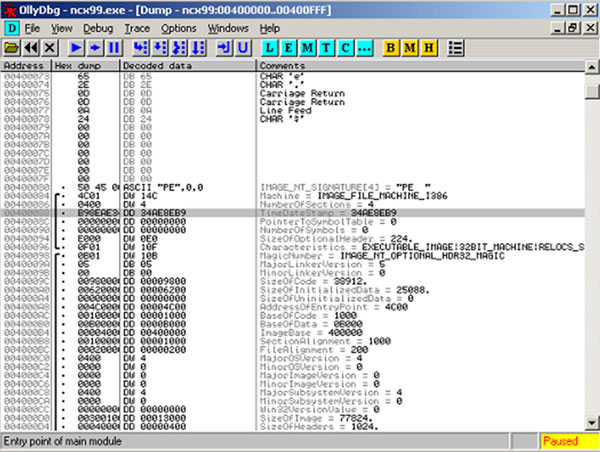Select the IMAGE_FILE_MACHINE_I386 comment
This screenshot has width=600, height=452.
point(380,196)
